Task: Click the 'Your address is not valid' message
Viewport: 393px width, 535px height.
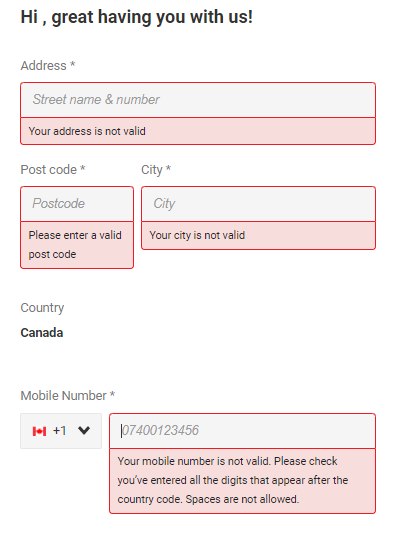Action: tap(87, 131)
